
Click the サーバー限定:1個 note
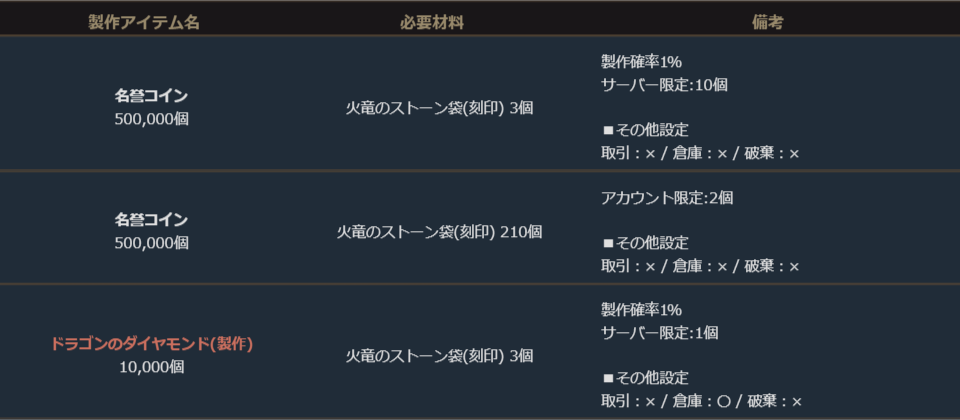pyautogui.click(x=660, y=333)
